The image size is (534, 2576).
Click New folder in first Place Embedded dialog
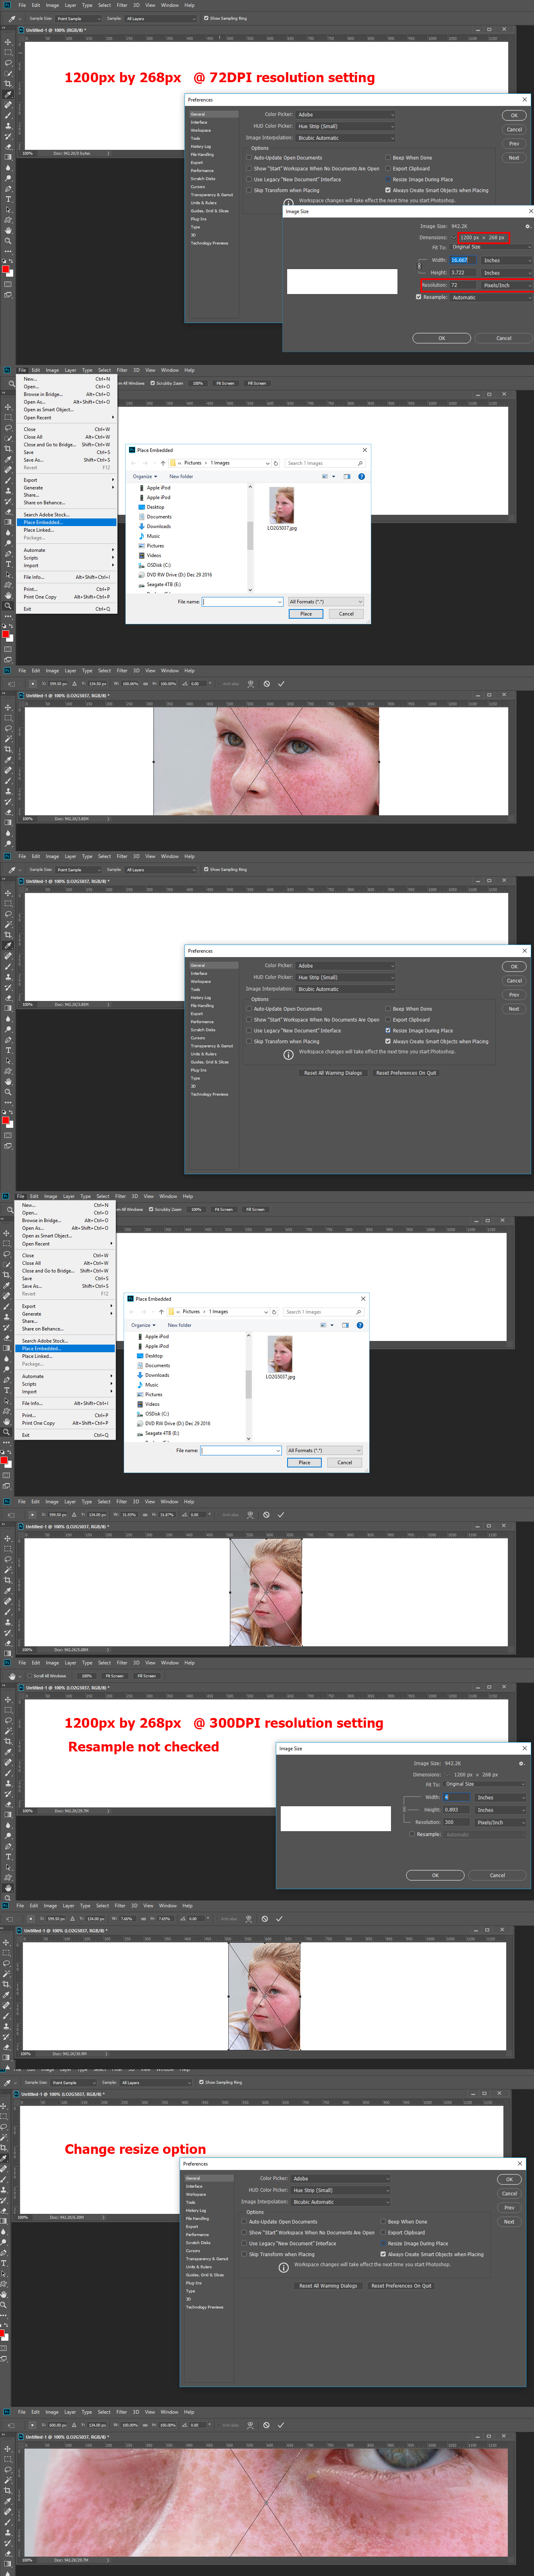(x=181, y=476)
